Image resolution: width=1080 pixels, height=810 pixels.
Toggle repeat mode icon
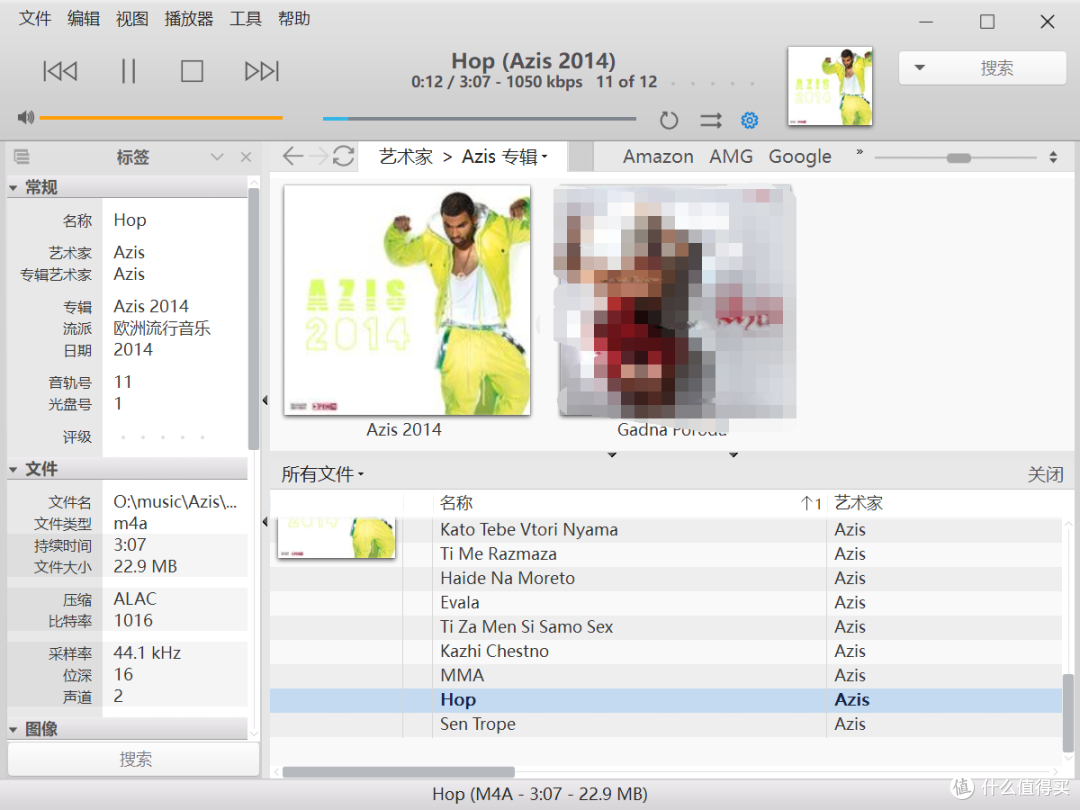669,121
